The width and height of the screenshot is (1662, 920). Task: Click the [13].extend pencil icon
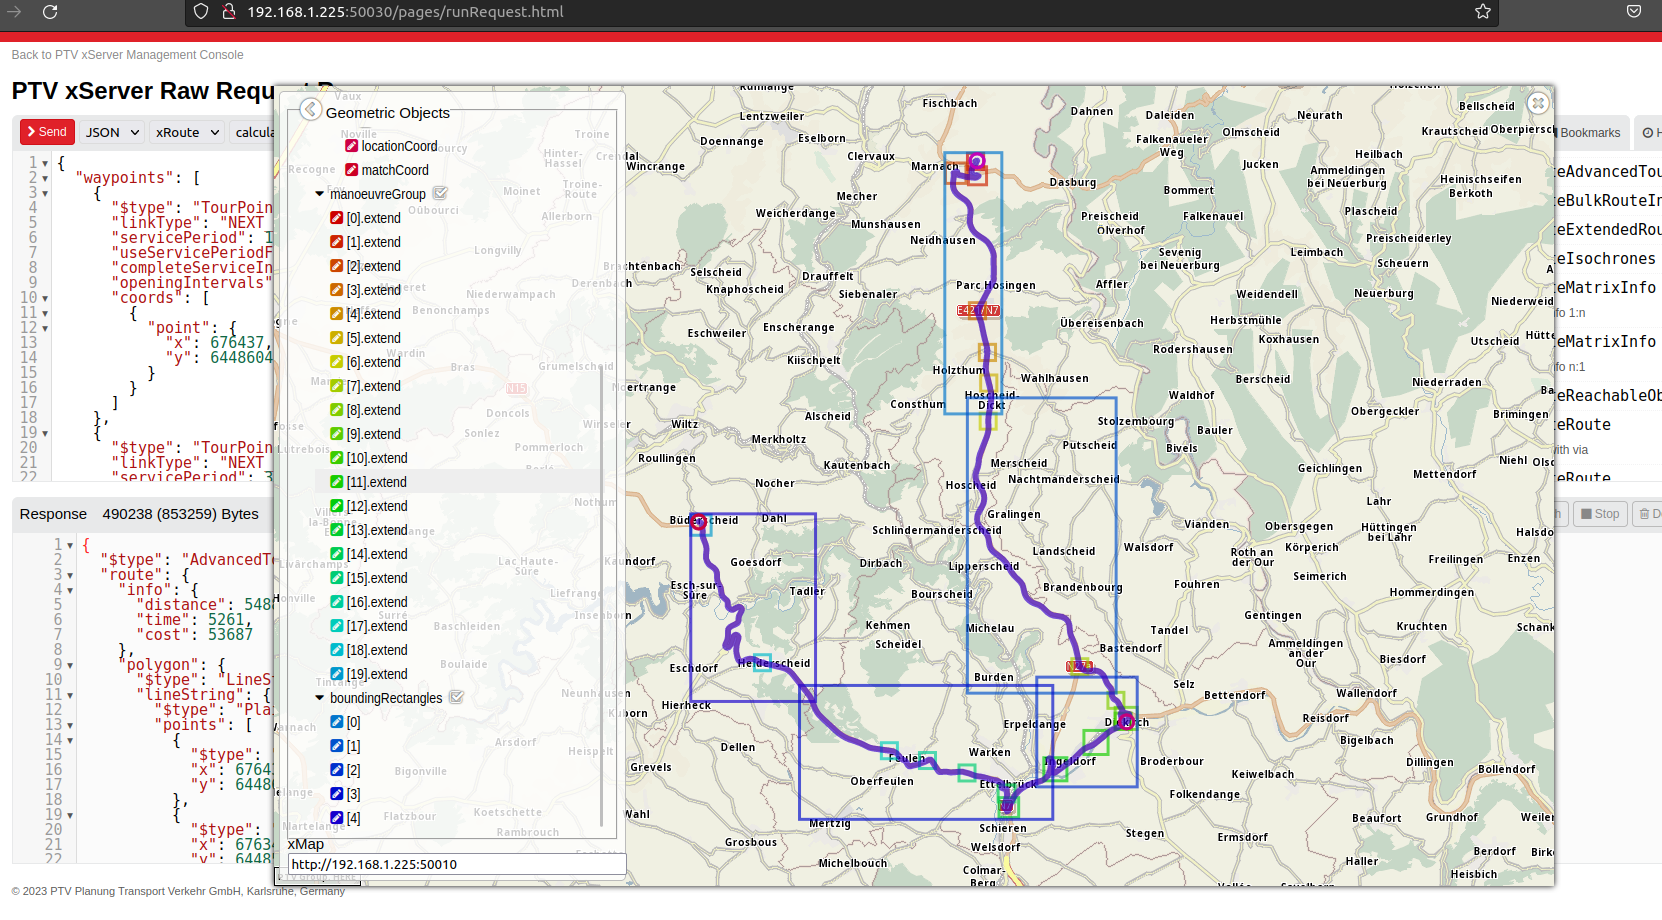337,530
